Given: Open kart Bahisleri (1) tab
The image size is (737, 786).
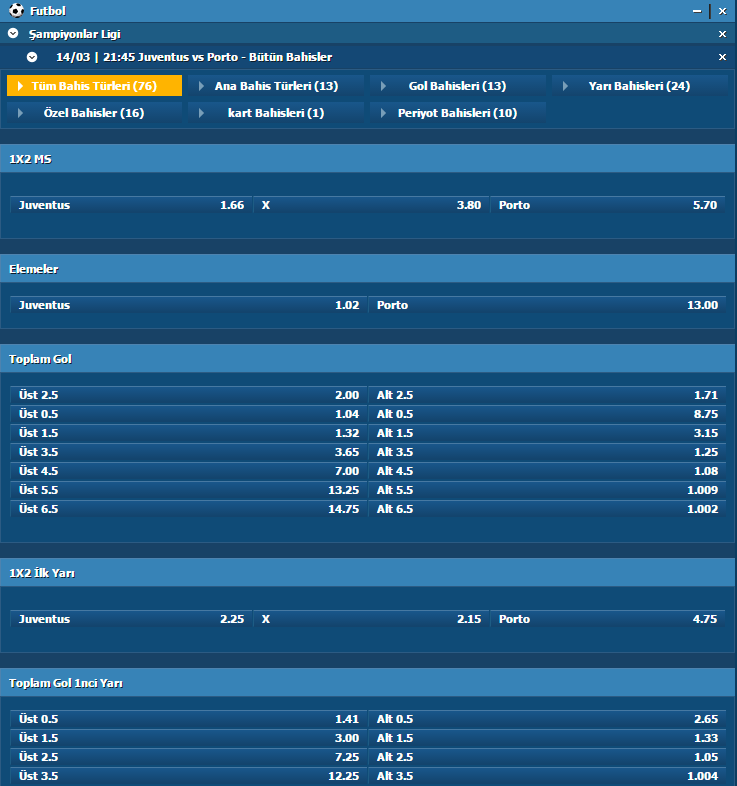Looking at the screenshot, I should tap(276, 113).
